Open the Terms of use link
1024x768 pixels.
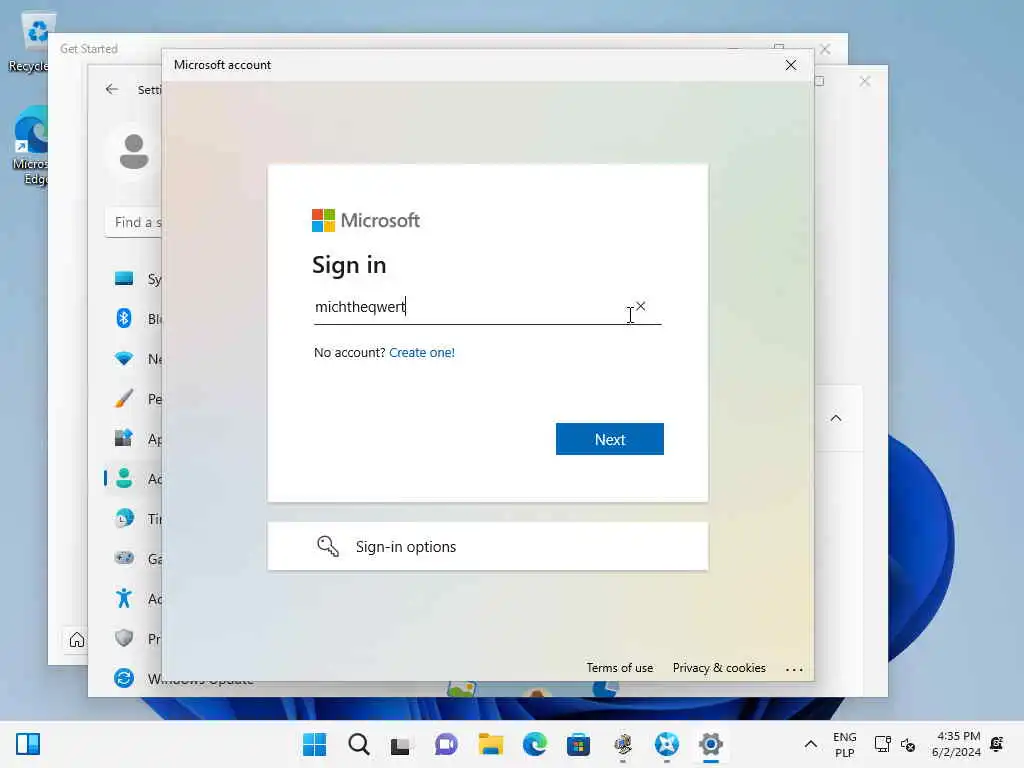(x=619, y=667)
